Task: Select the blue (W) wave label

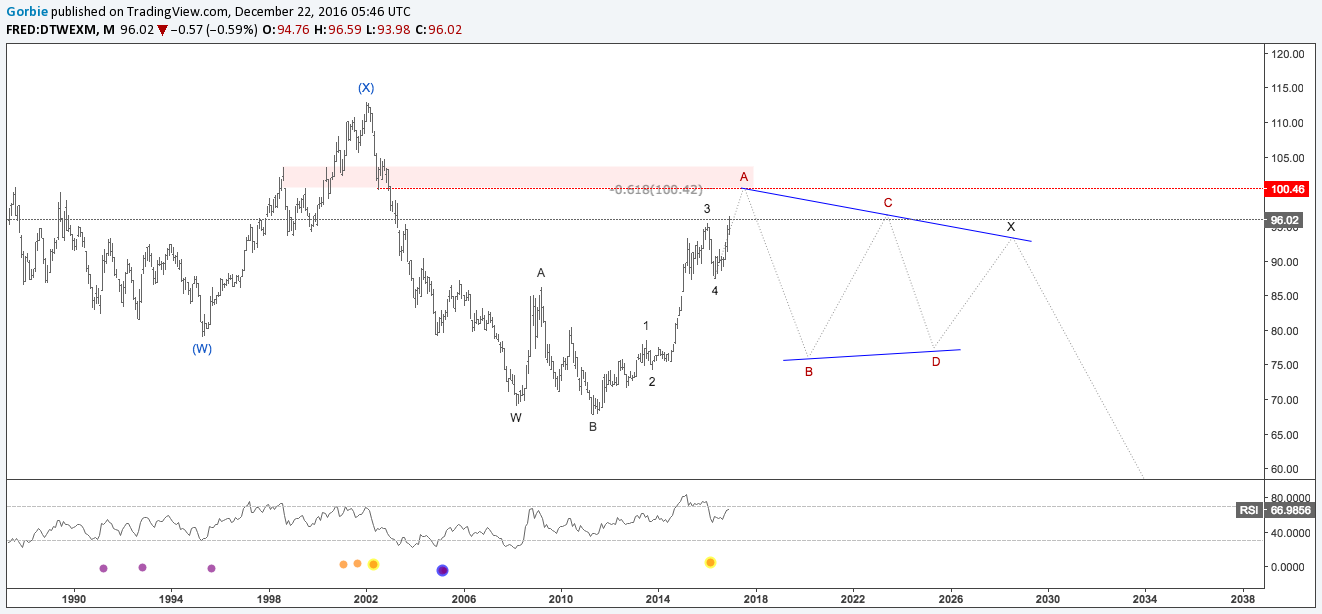Action: coord(202,349)
